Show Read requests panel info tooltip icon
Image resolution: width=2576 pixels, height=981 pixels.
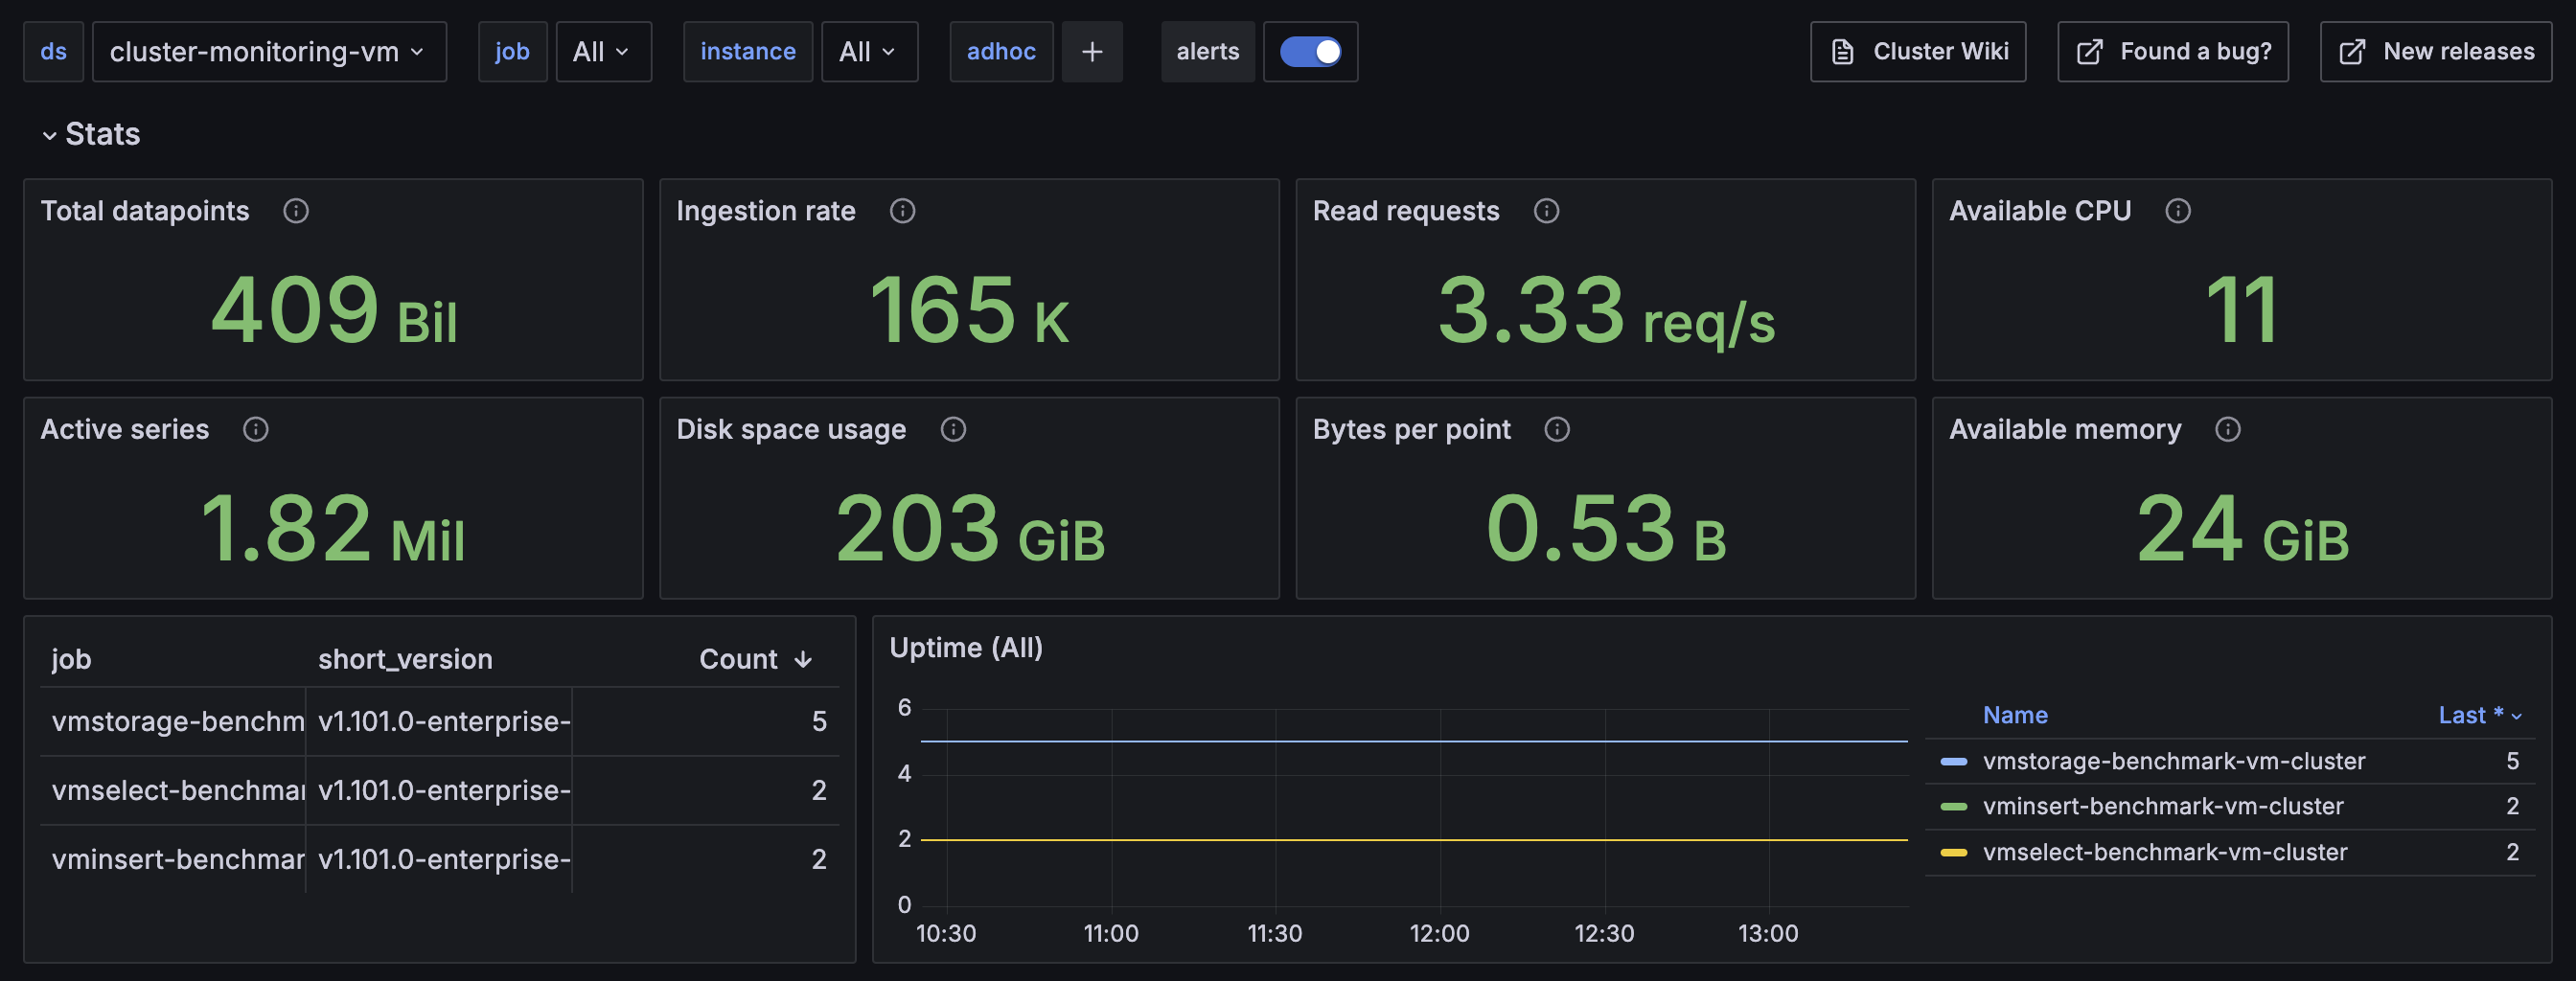[x=1546, y=211]
